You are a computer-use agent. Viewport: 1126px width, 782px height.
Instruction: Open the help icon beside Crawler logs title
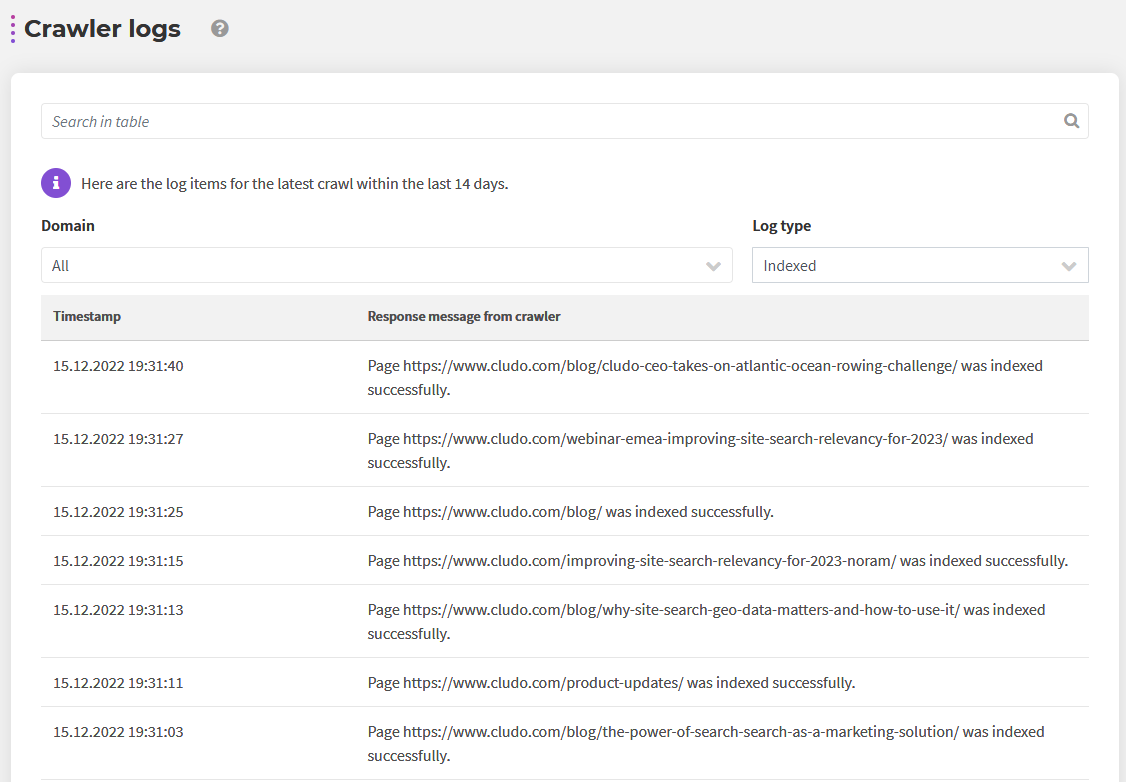[x=219, y=29]
